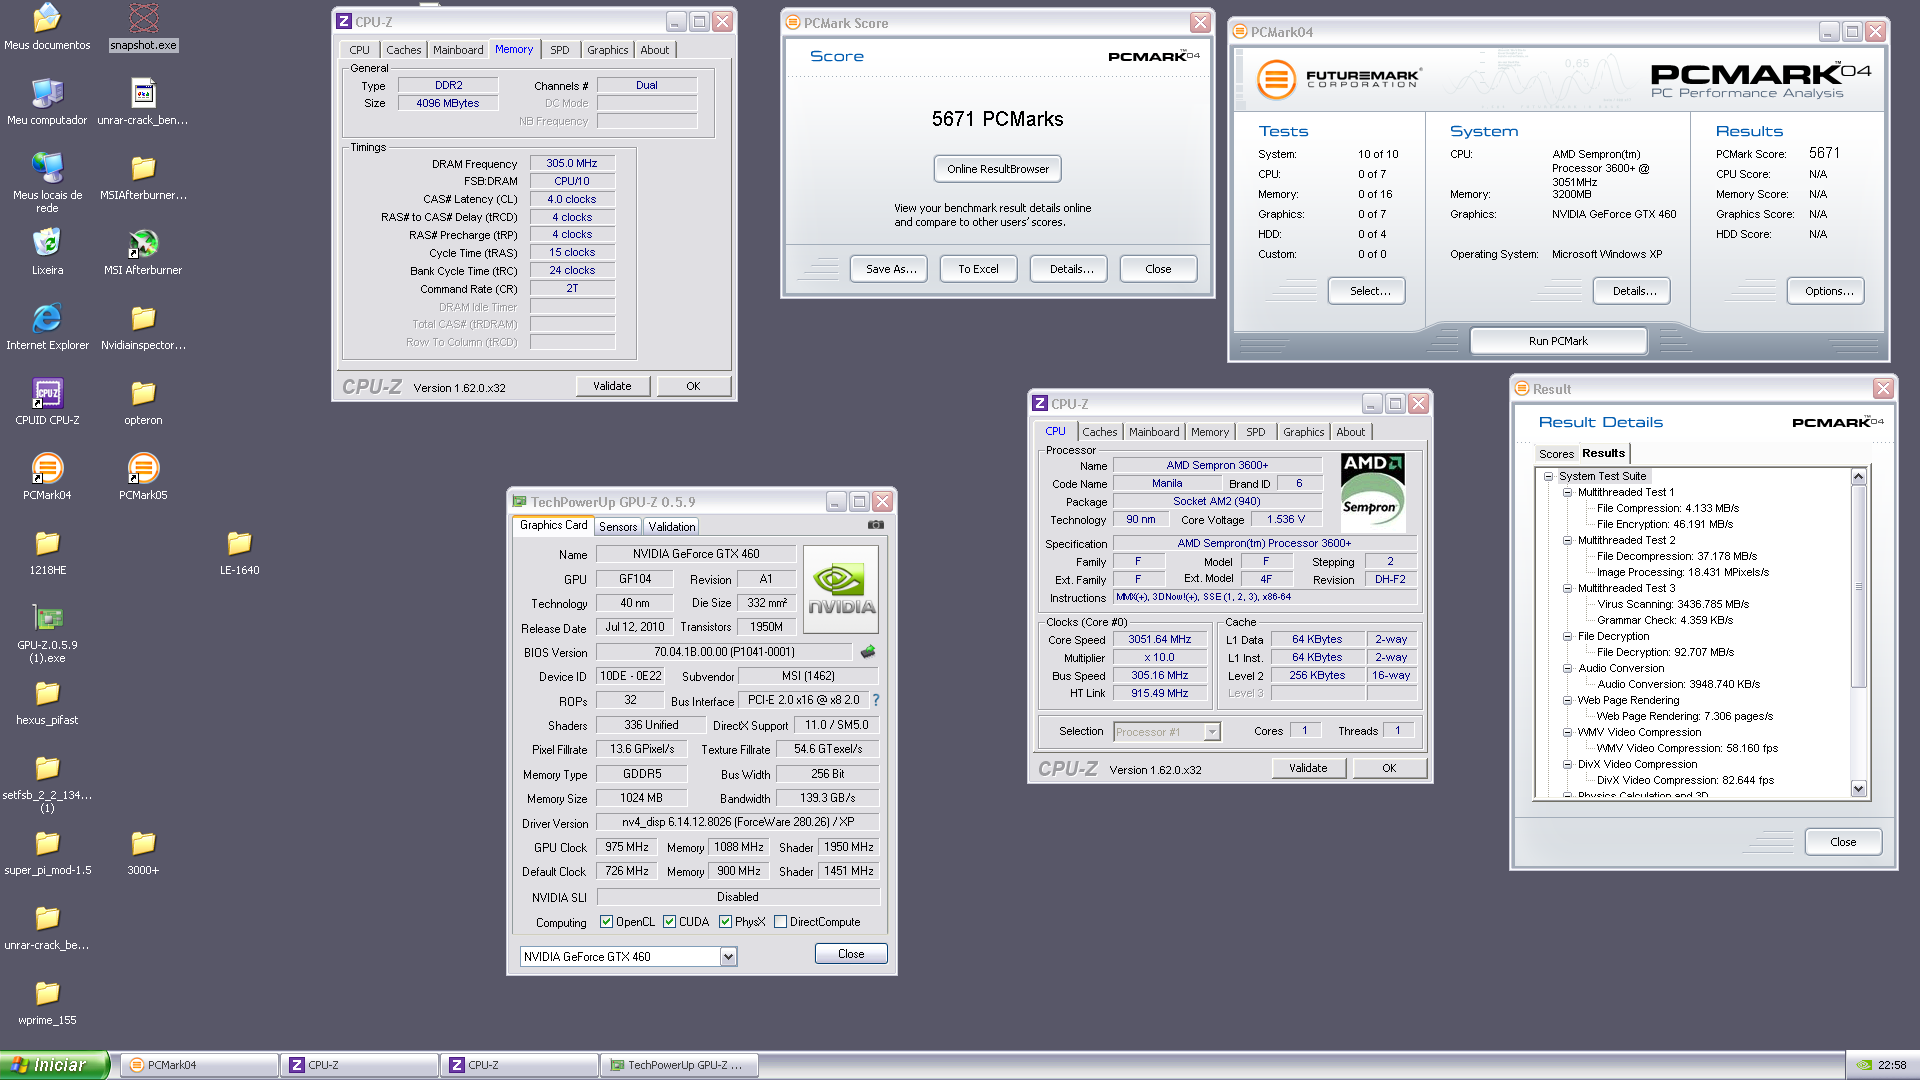The width and height of the screenshot is (1920, 1080).
Task: Click the Result tree scrollbar up arrow
Action: (1859, 477)
